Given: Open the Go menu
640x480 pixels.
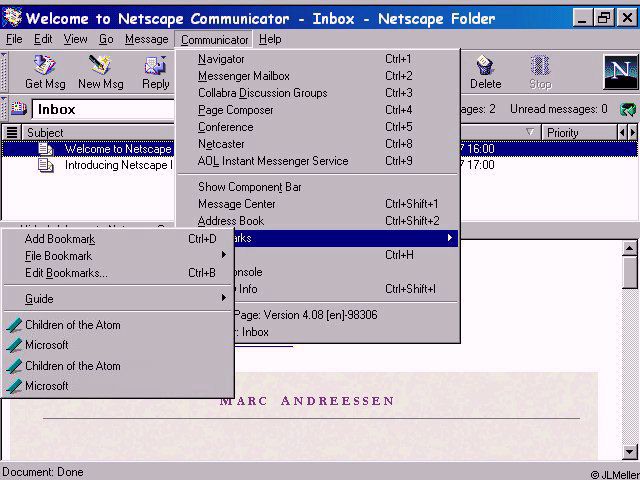Looking at the screenshot, I should tap(106, 39).
